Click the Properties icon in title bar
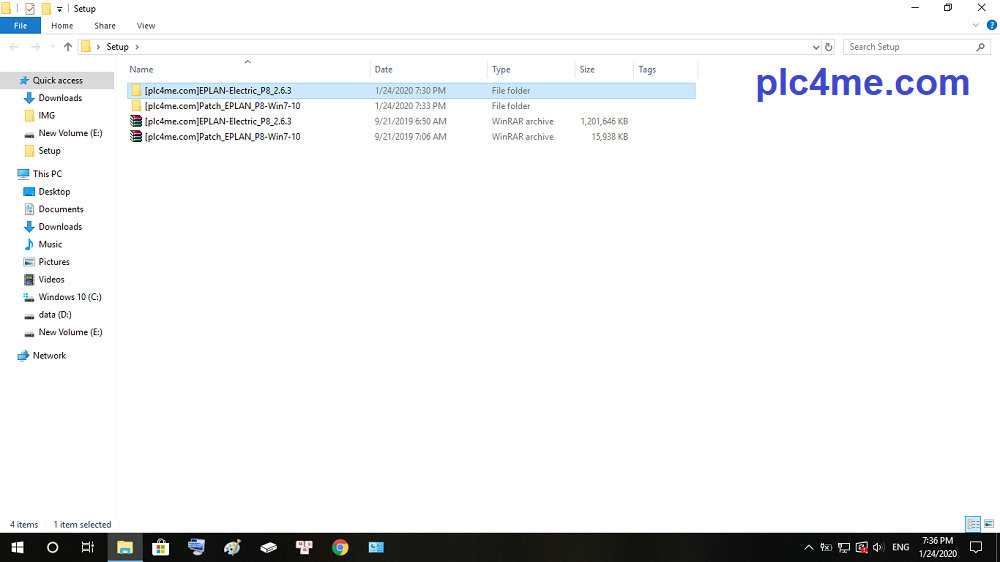1000x562 pixels. [29, 9]
